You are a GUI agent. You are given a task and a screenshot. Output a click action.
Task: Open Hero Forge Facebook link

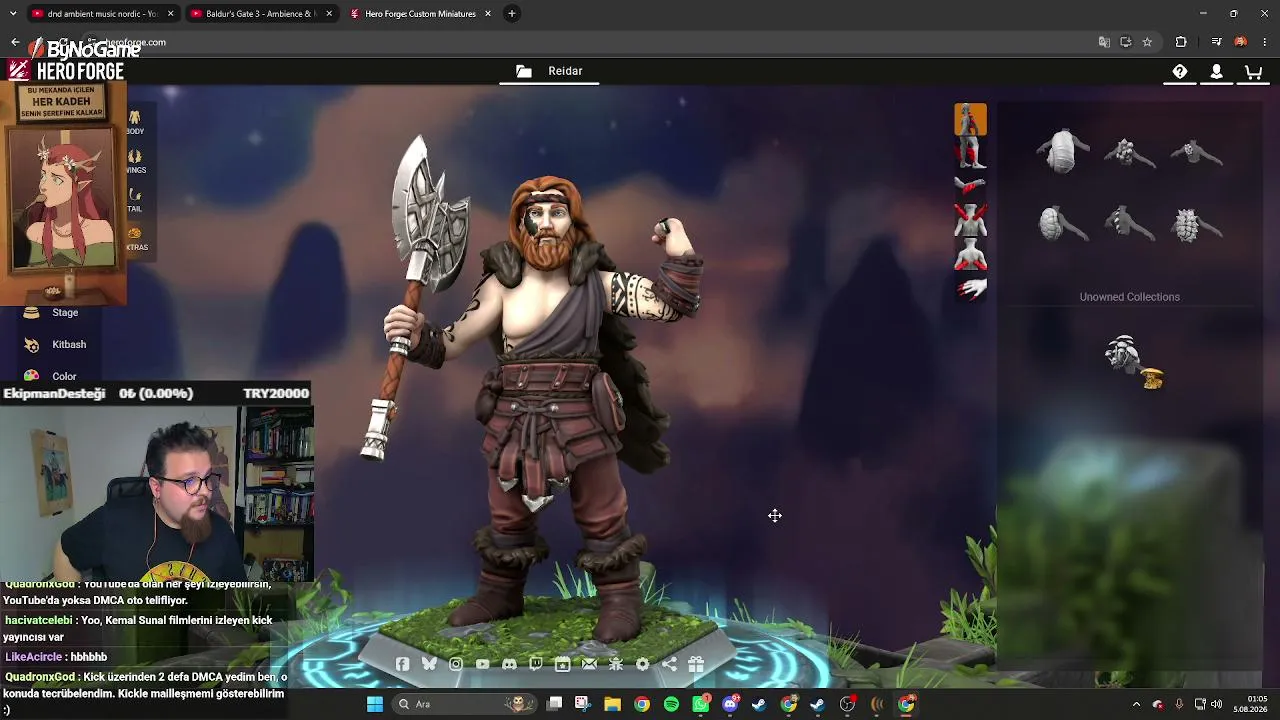402,664
